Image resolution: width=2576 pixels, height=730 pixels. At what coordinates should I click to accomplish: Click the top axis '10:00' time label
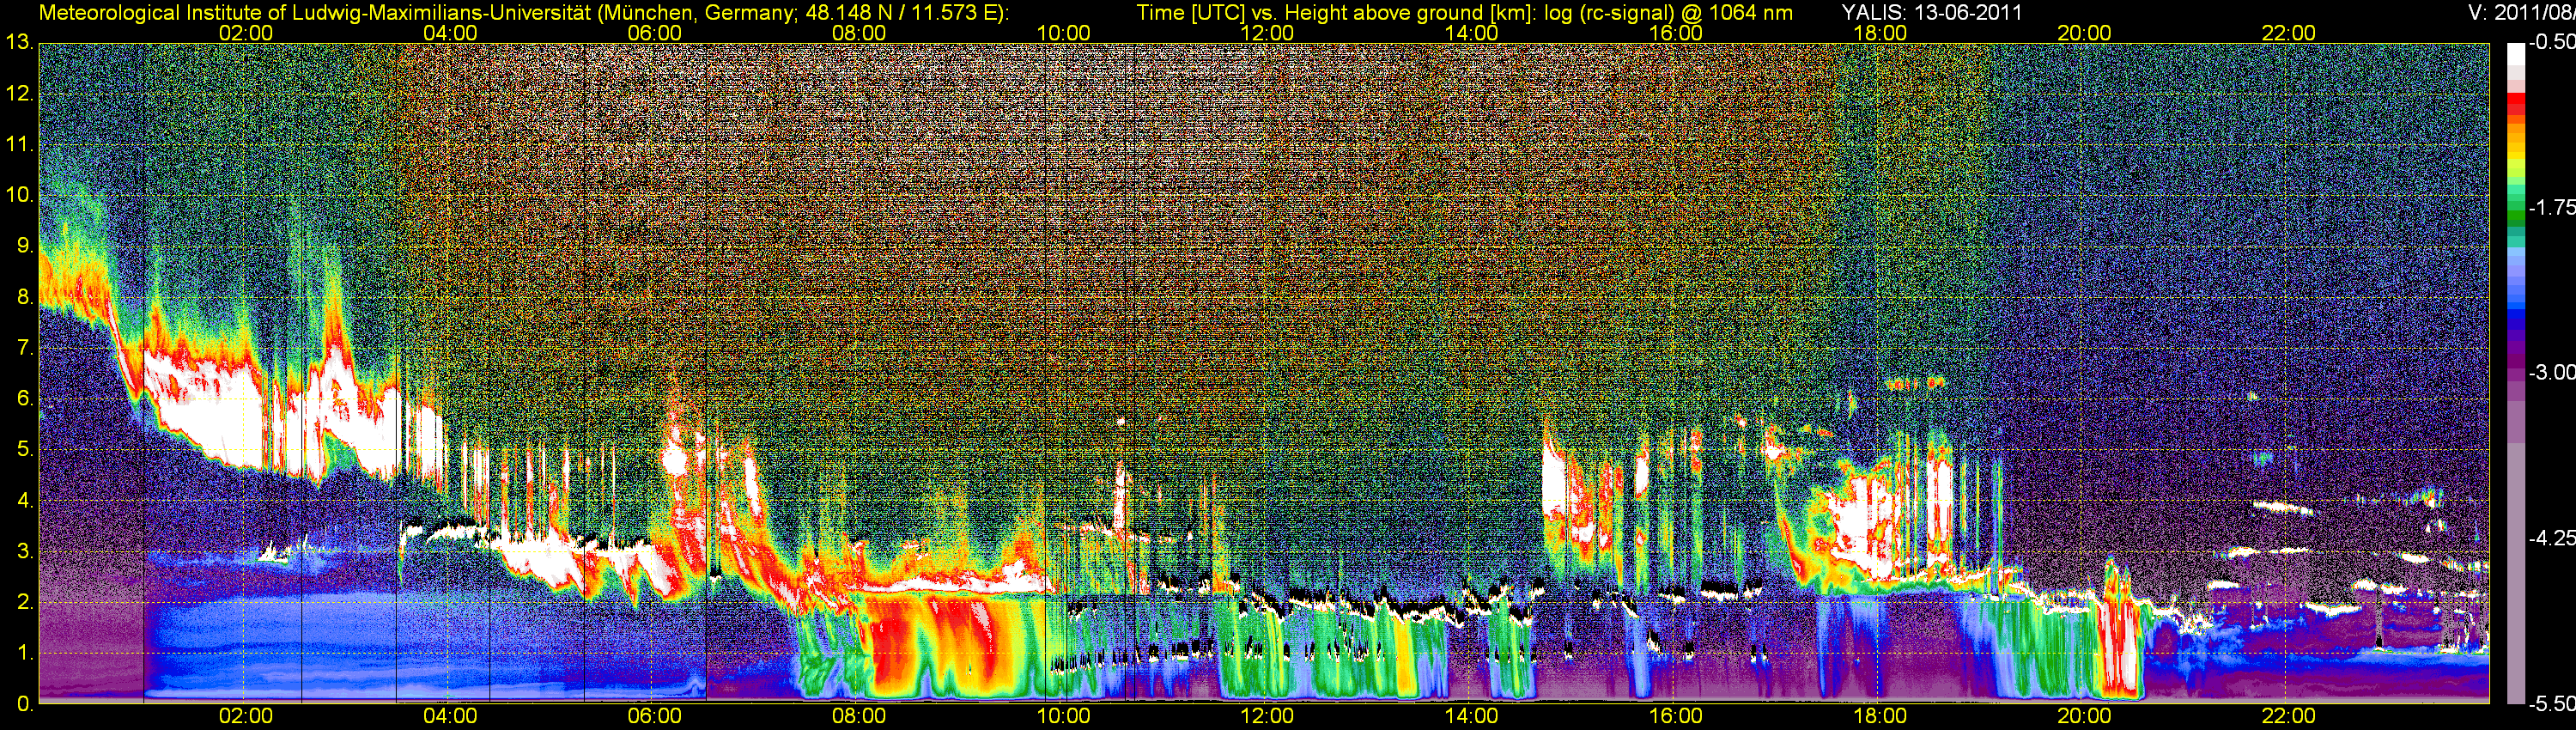coord(1063,33)
